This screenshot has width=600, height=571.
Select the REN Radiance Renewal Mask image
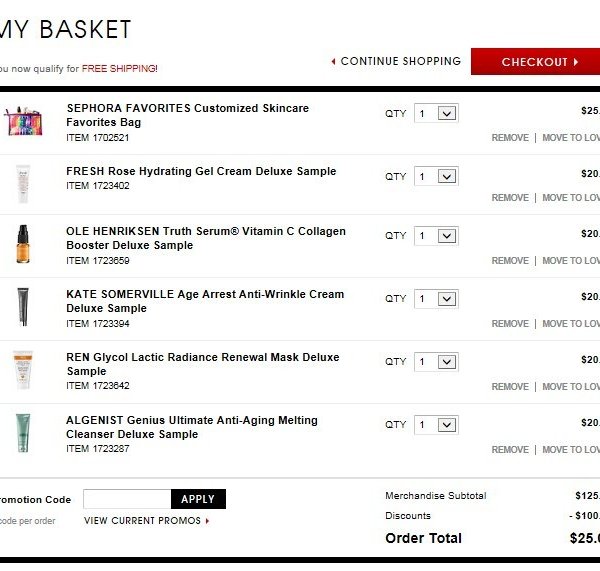[x=23, y=369]
